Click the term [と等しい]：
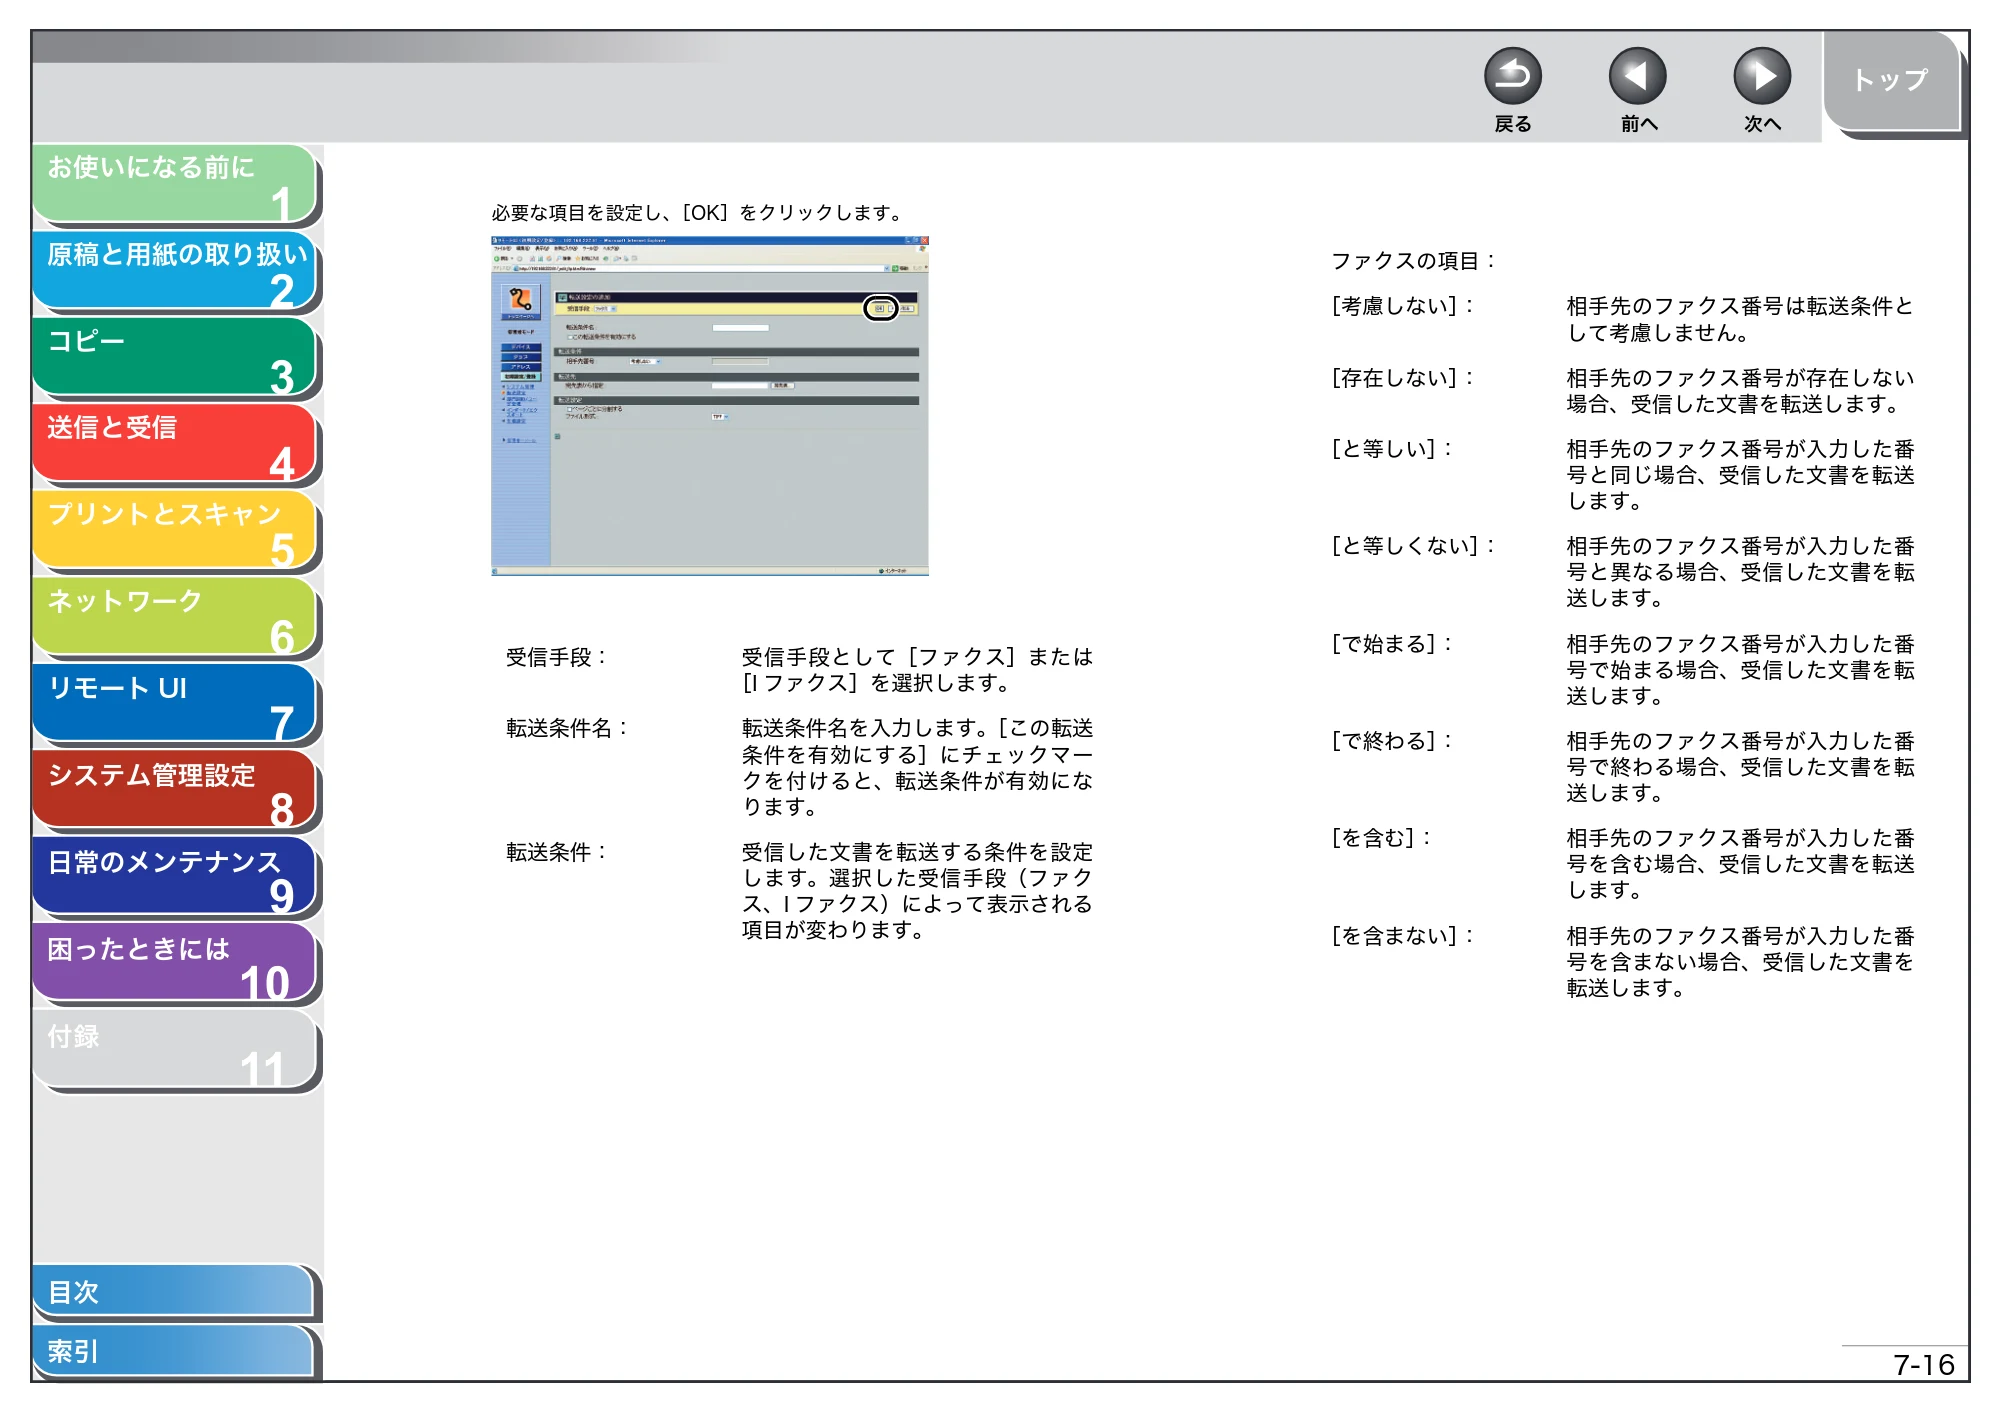The image size is (2000, 1414). click(x=1392, y=449)
